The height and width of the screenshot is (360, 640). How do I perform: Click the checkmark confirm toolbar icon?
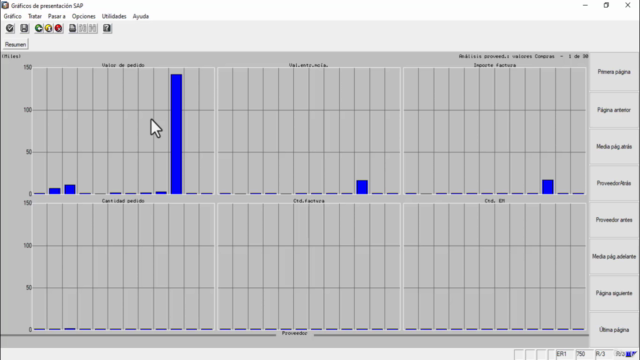click(10, 28)
